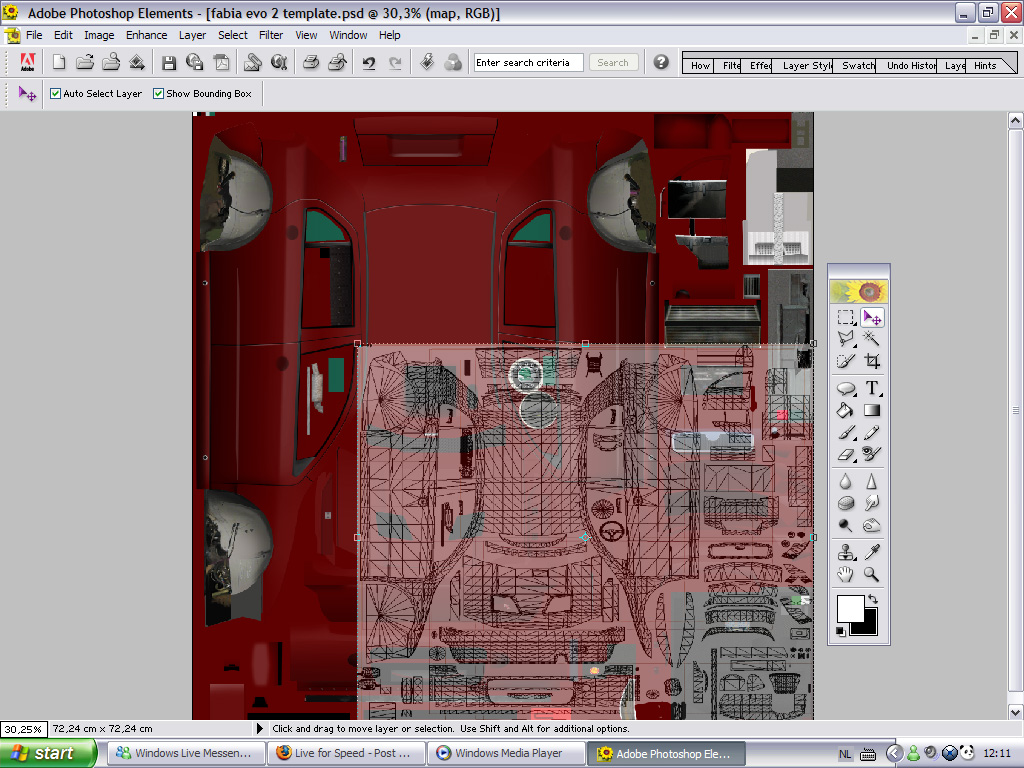Swap foreground and background colors
This screenshot has width=1024, height=768.
click(873, 599)
